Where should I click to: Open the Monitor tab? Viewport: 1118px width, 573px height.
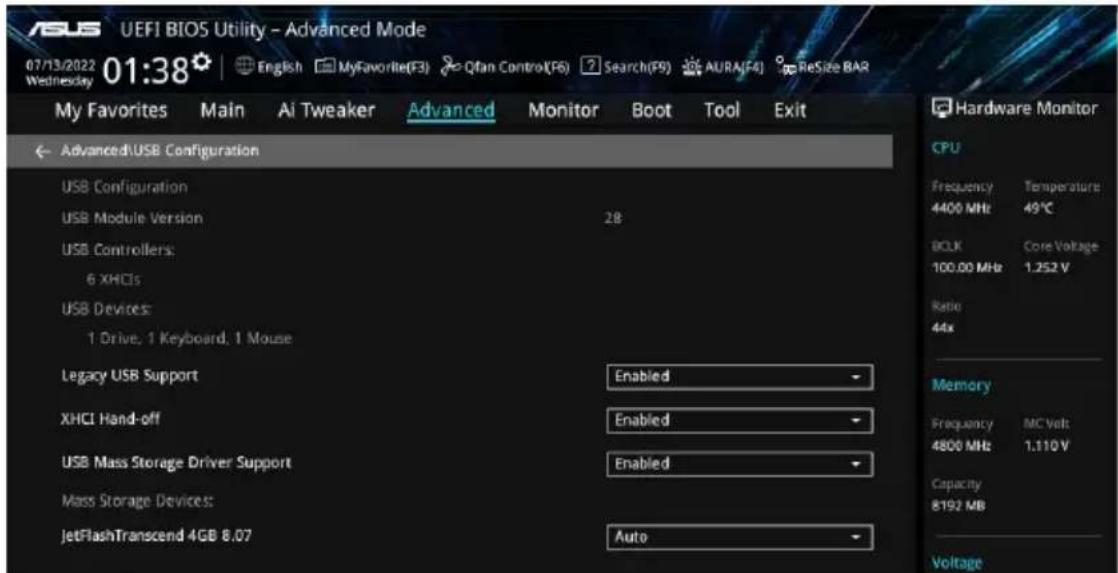pos(563,110)
